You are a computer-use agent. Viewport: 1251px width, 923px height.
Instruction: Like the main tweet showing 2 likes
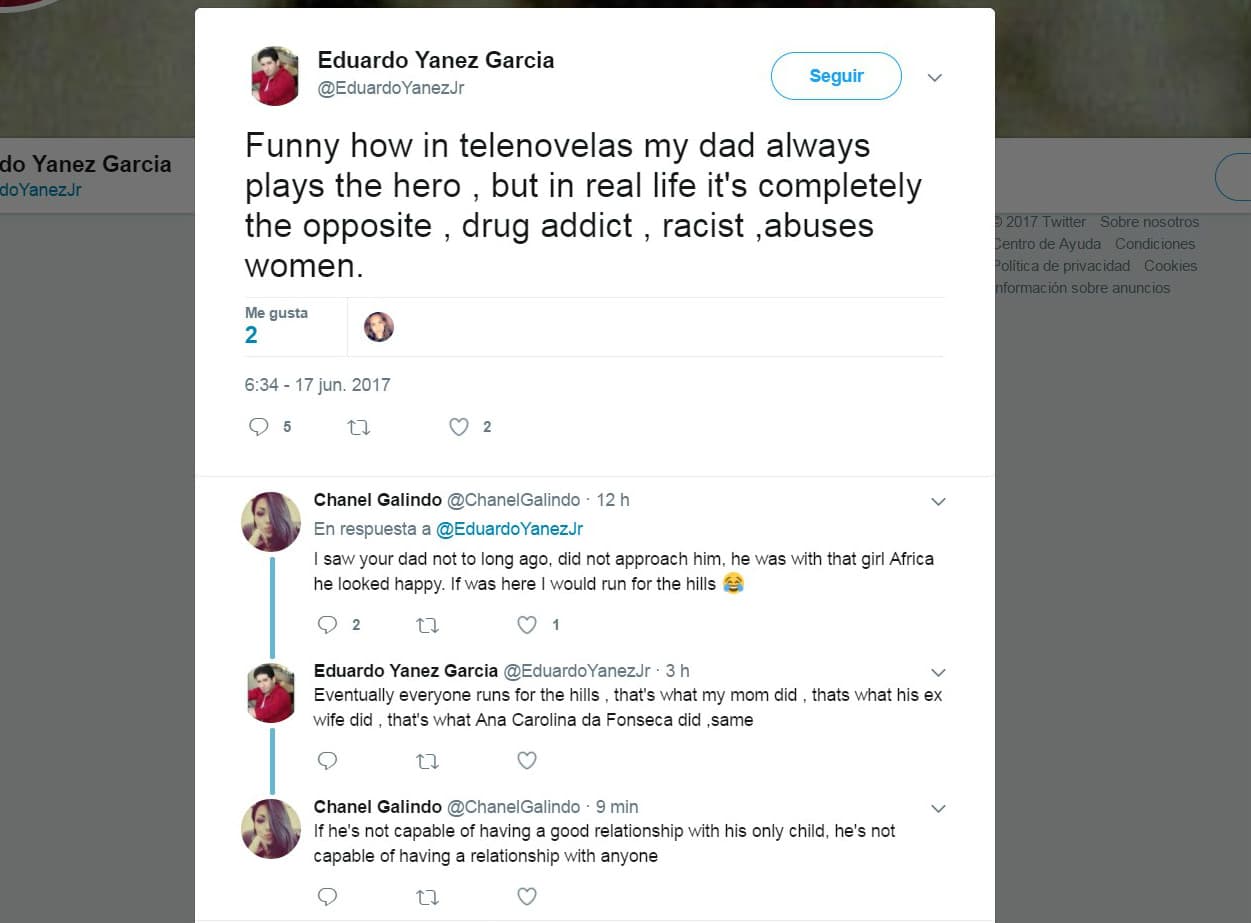point(459,427)
